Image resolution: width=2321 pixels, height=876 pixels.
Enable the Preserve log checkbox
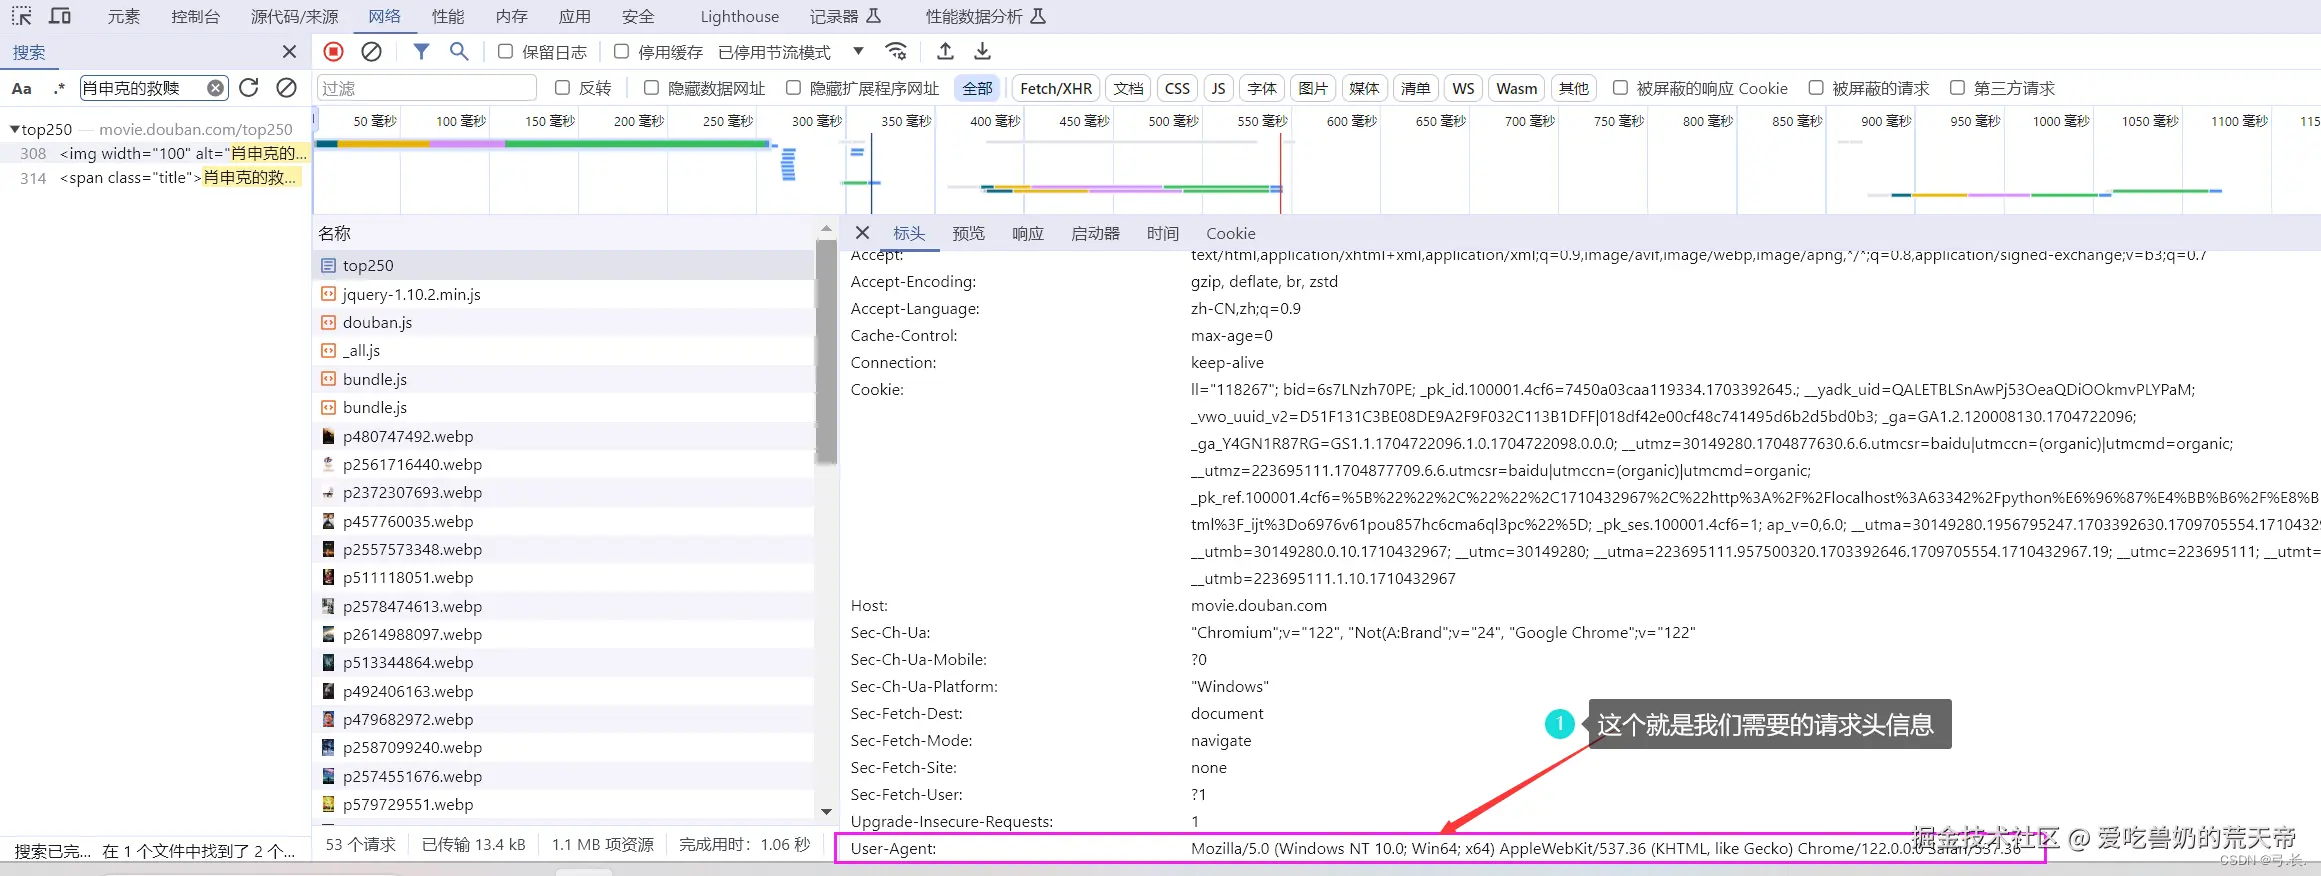coord(505,51)
